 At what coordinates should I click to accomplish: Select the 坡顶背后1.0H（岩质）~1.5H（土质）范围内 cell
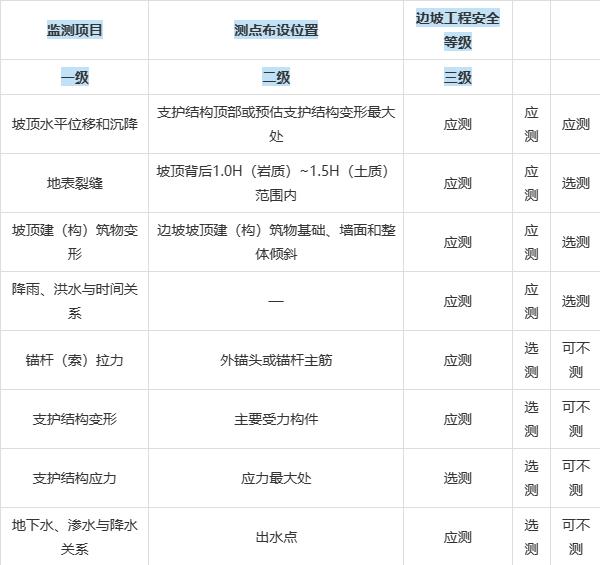click(276, 183)
